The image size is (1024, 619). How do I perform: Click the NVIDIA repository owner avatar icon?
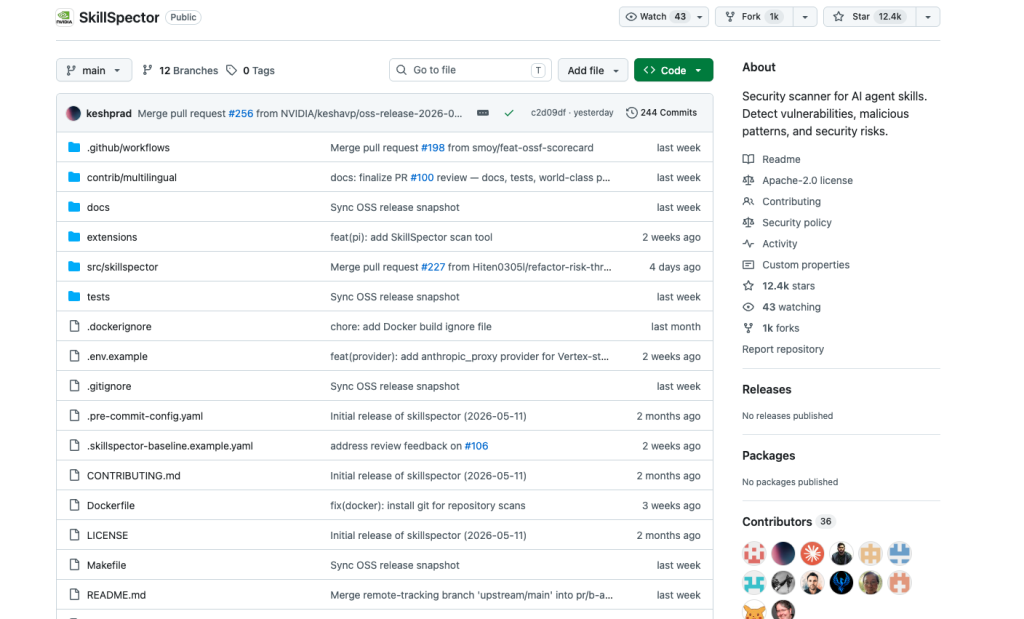(x=64, y=17)
